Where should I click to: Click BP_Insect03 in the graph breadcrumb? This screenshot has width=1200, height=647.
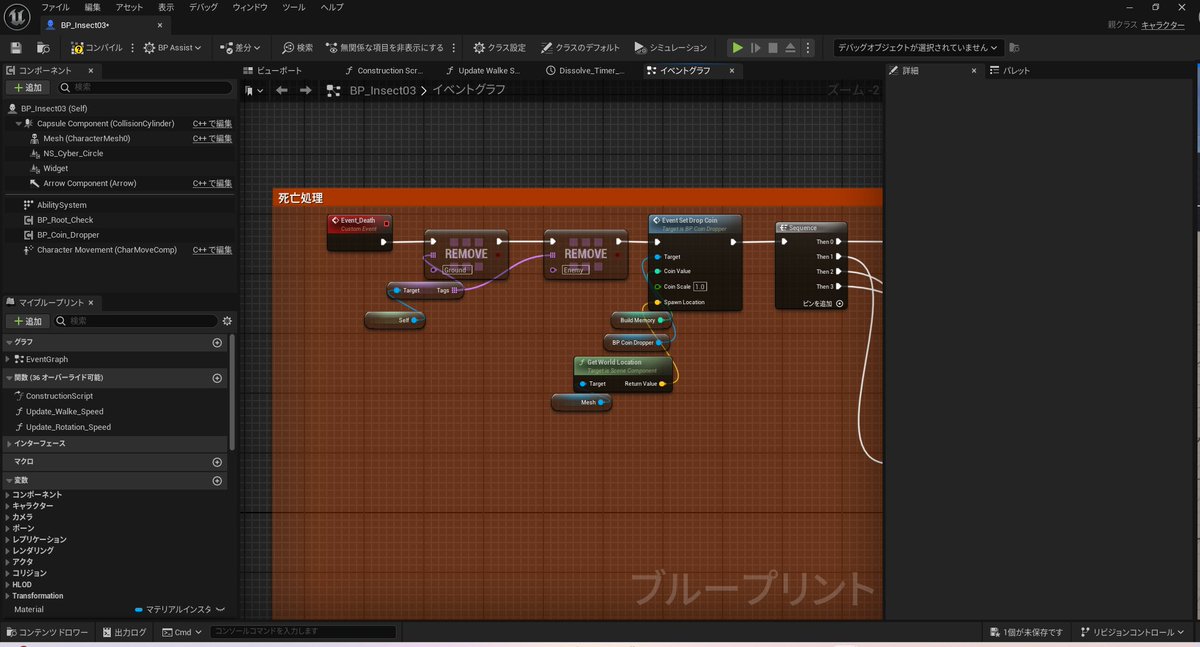[382, 90]
